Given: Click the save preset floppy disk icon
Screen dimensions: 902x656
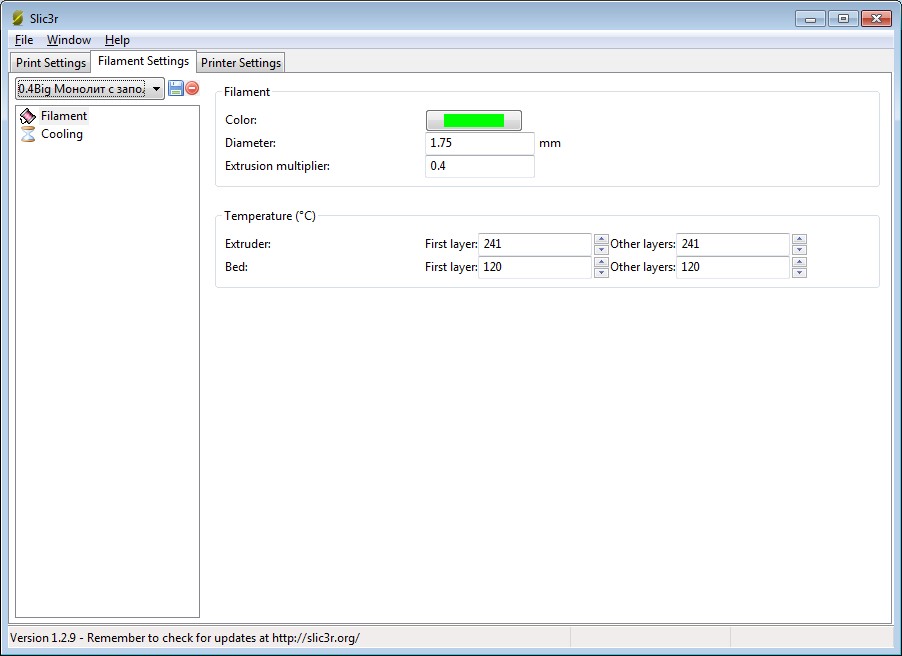Looking at the screenshot, I should click(x=176, y=88).
